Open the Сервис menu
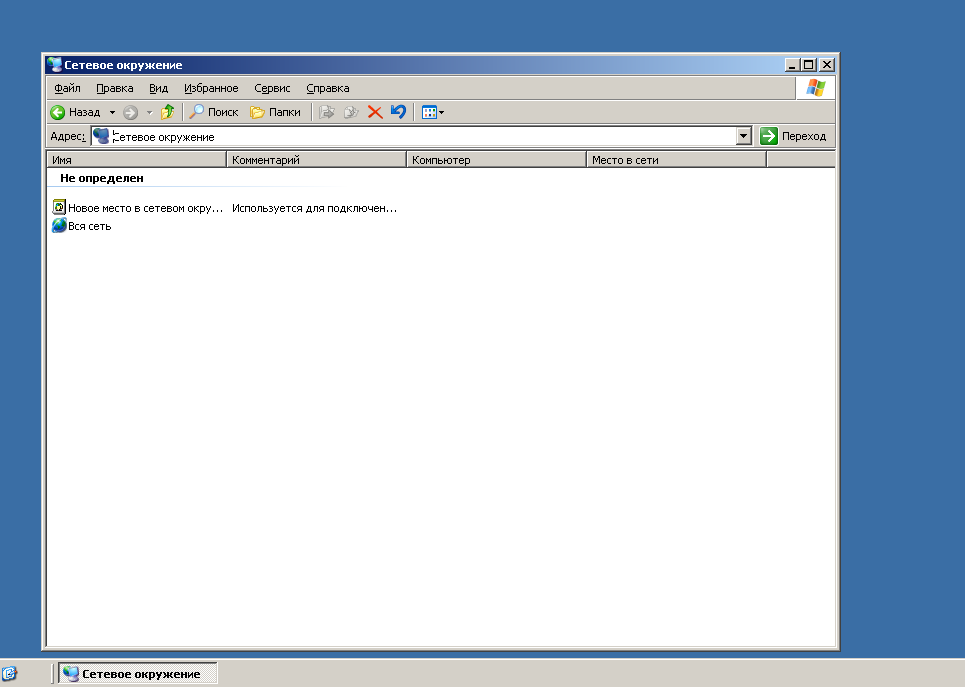 click(272, 88)
